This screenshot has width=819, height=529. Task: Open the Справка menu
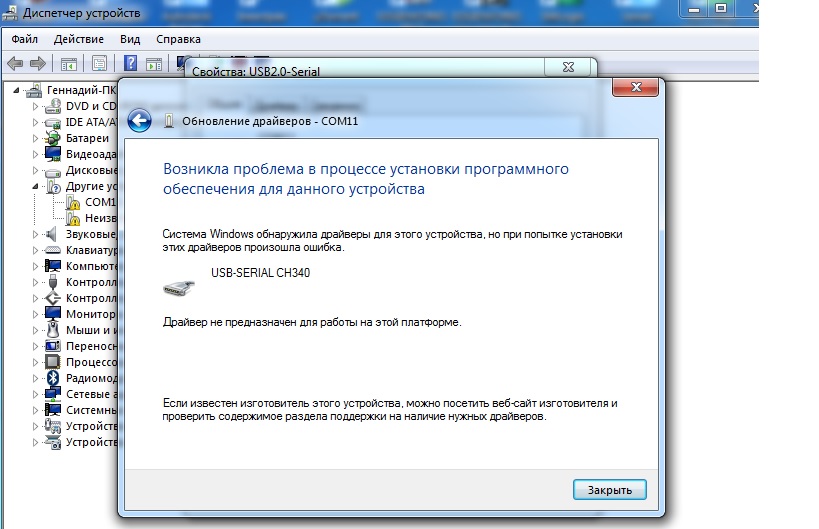[178, 39]
